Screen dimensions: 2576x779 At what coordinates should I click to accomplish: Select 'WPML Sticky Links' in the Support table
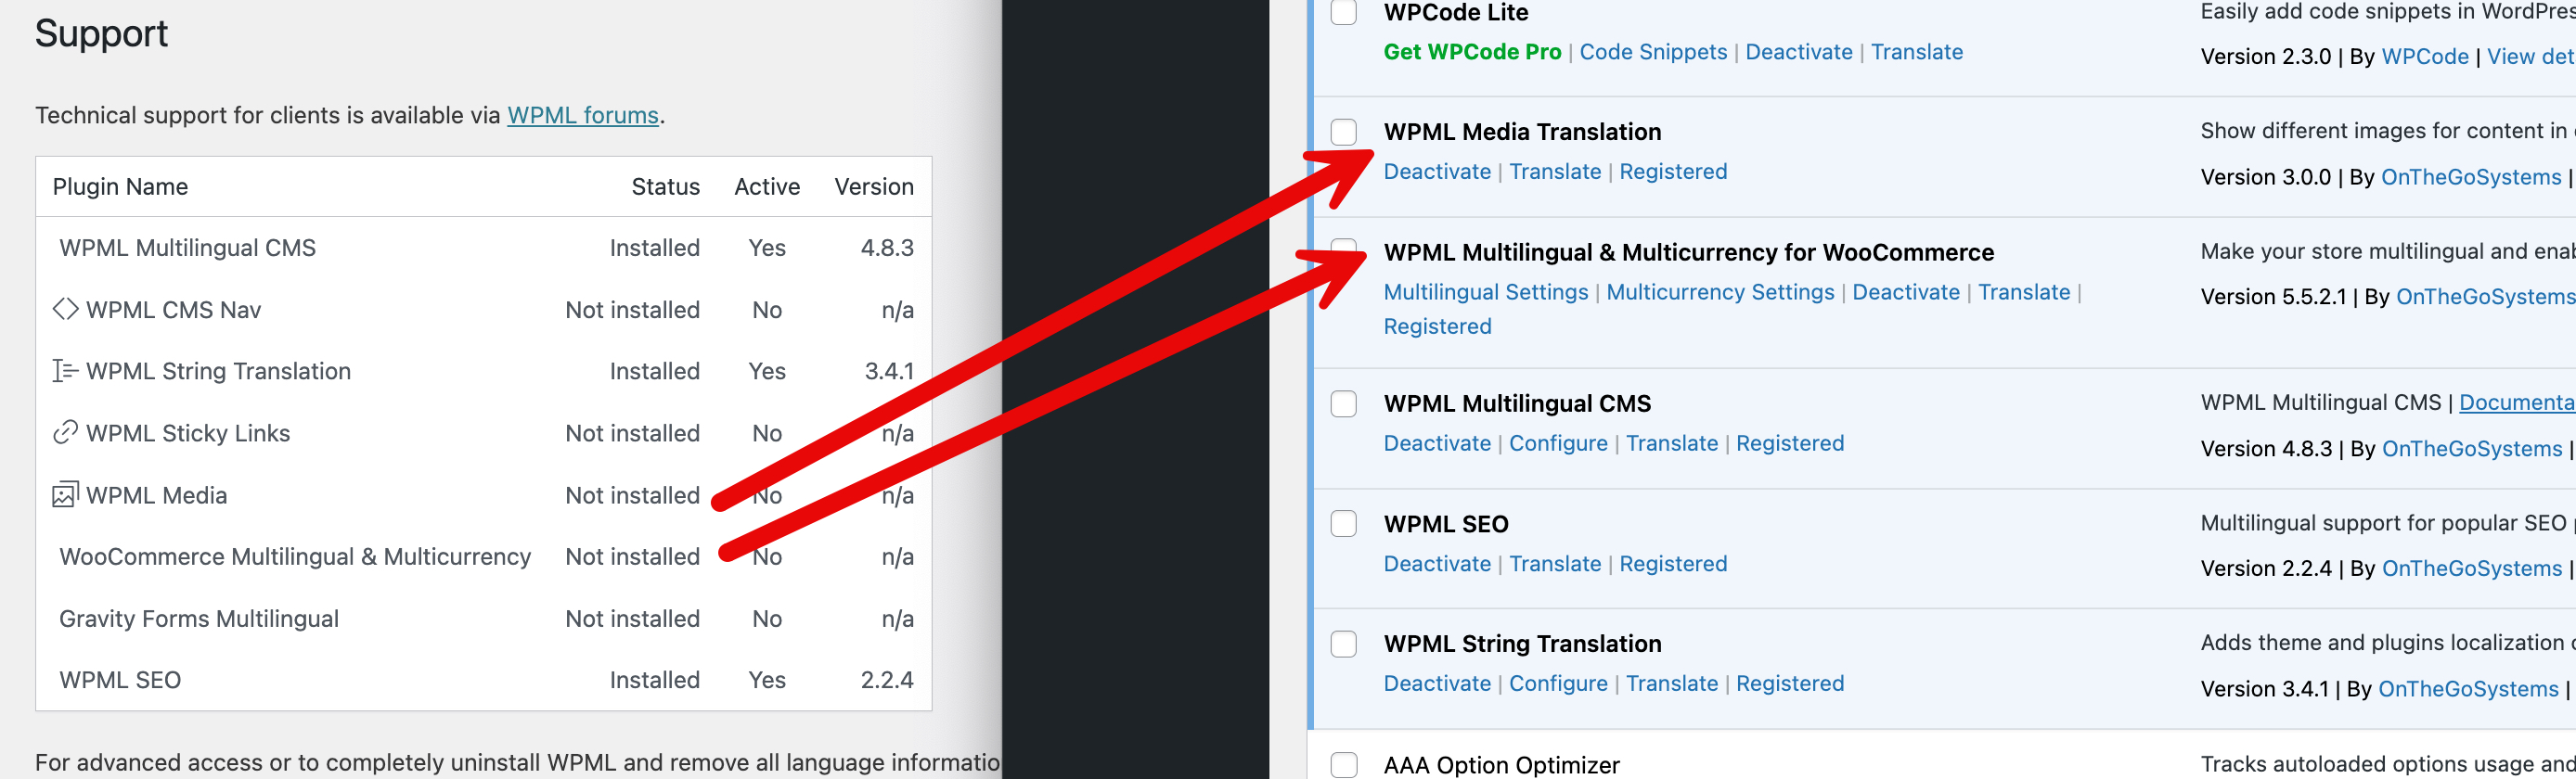click(188, 433)
